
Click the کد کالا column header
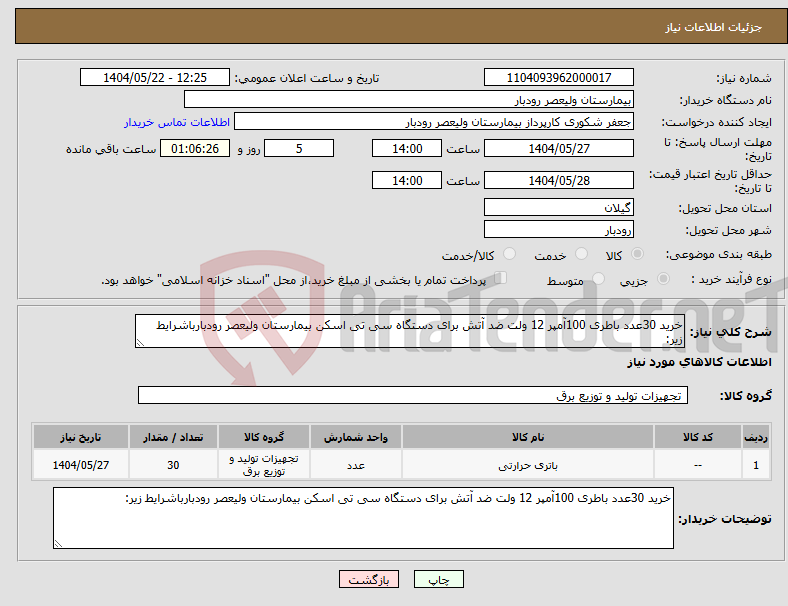click(x=698, y=437)
